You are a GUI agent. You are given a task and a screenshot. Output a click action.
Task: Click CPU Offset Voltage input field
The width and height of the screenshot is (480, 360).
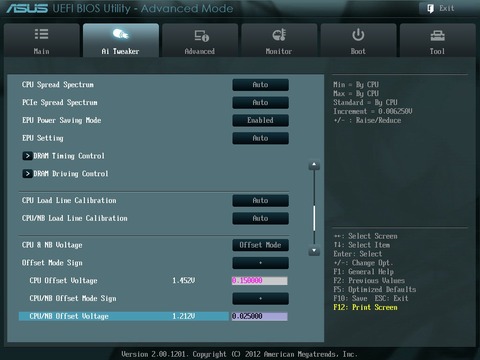259,281
